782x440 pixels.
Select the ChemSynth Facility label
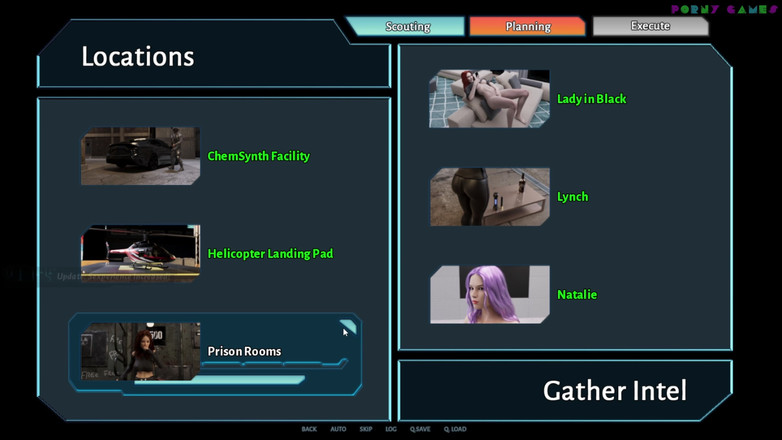point(258,156)
